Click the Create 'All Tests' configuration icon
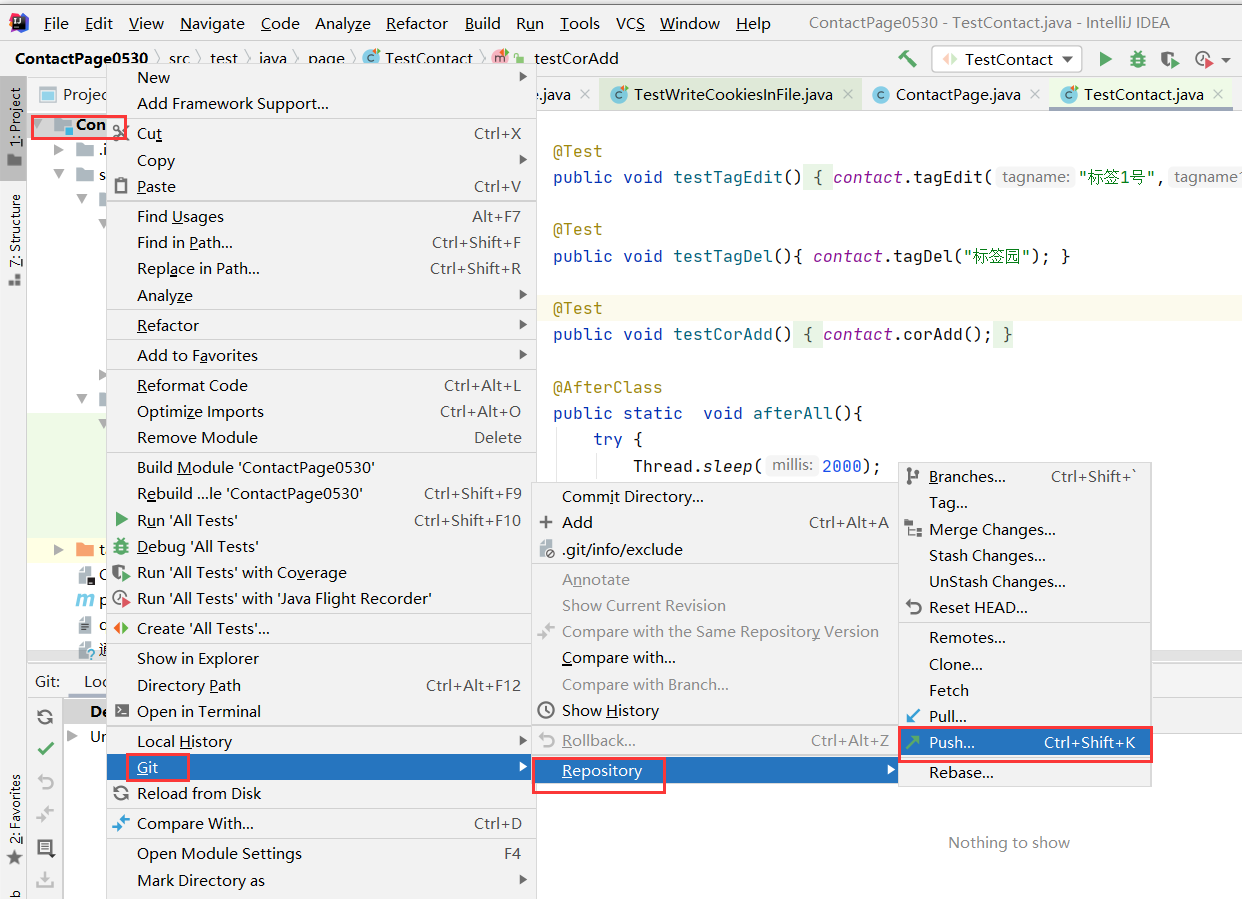The width and height of the screenshot is (1242, 899). point(121,628)
